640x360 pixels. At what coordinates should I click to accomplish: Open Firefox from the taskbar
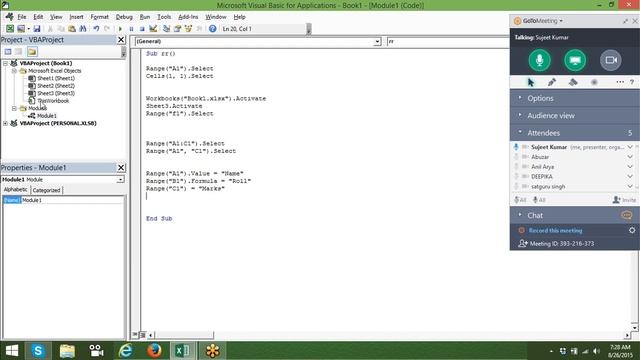[x=154, y=351]
